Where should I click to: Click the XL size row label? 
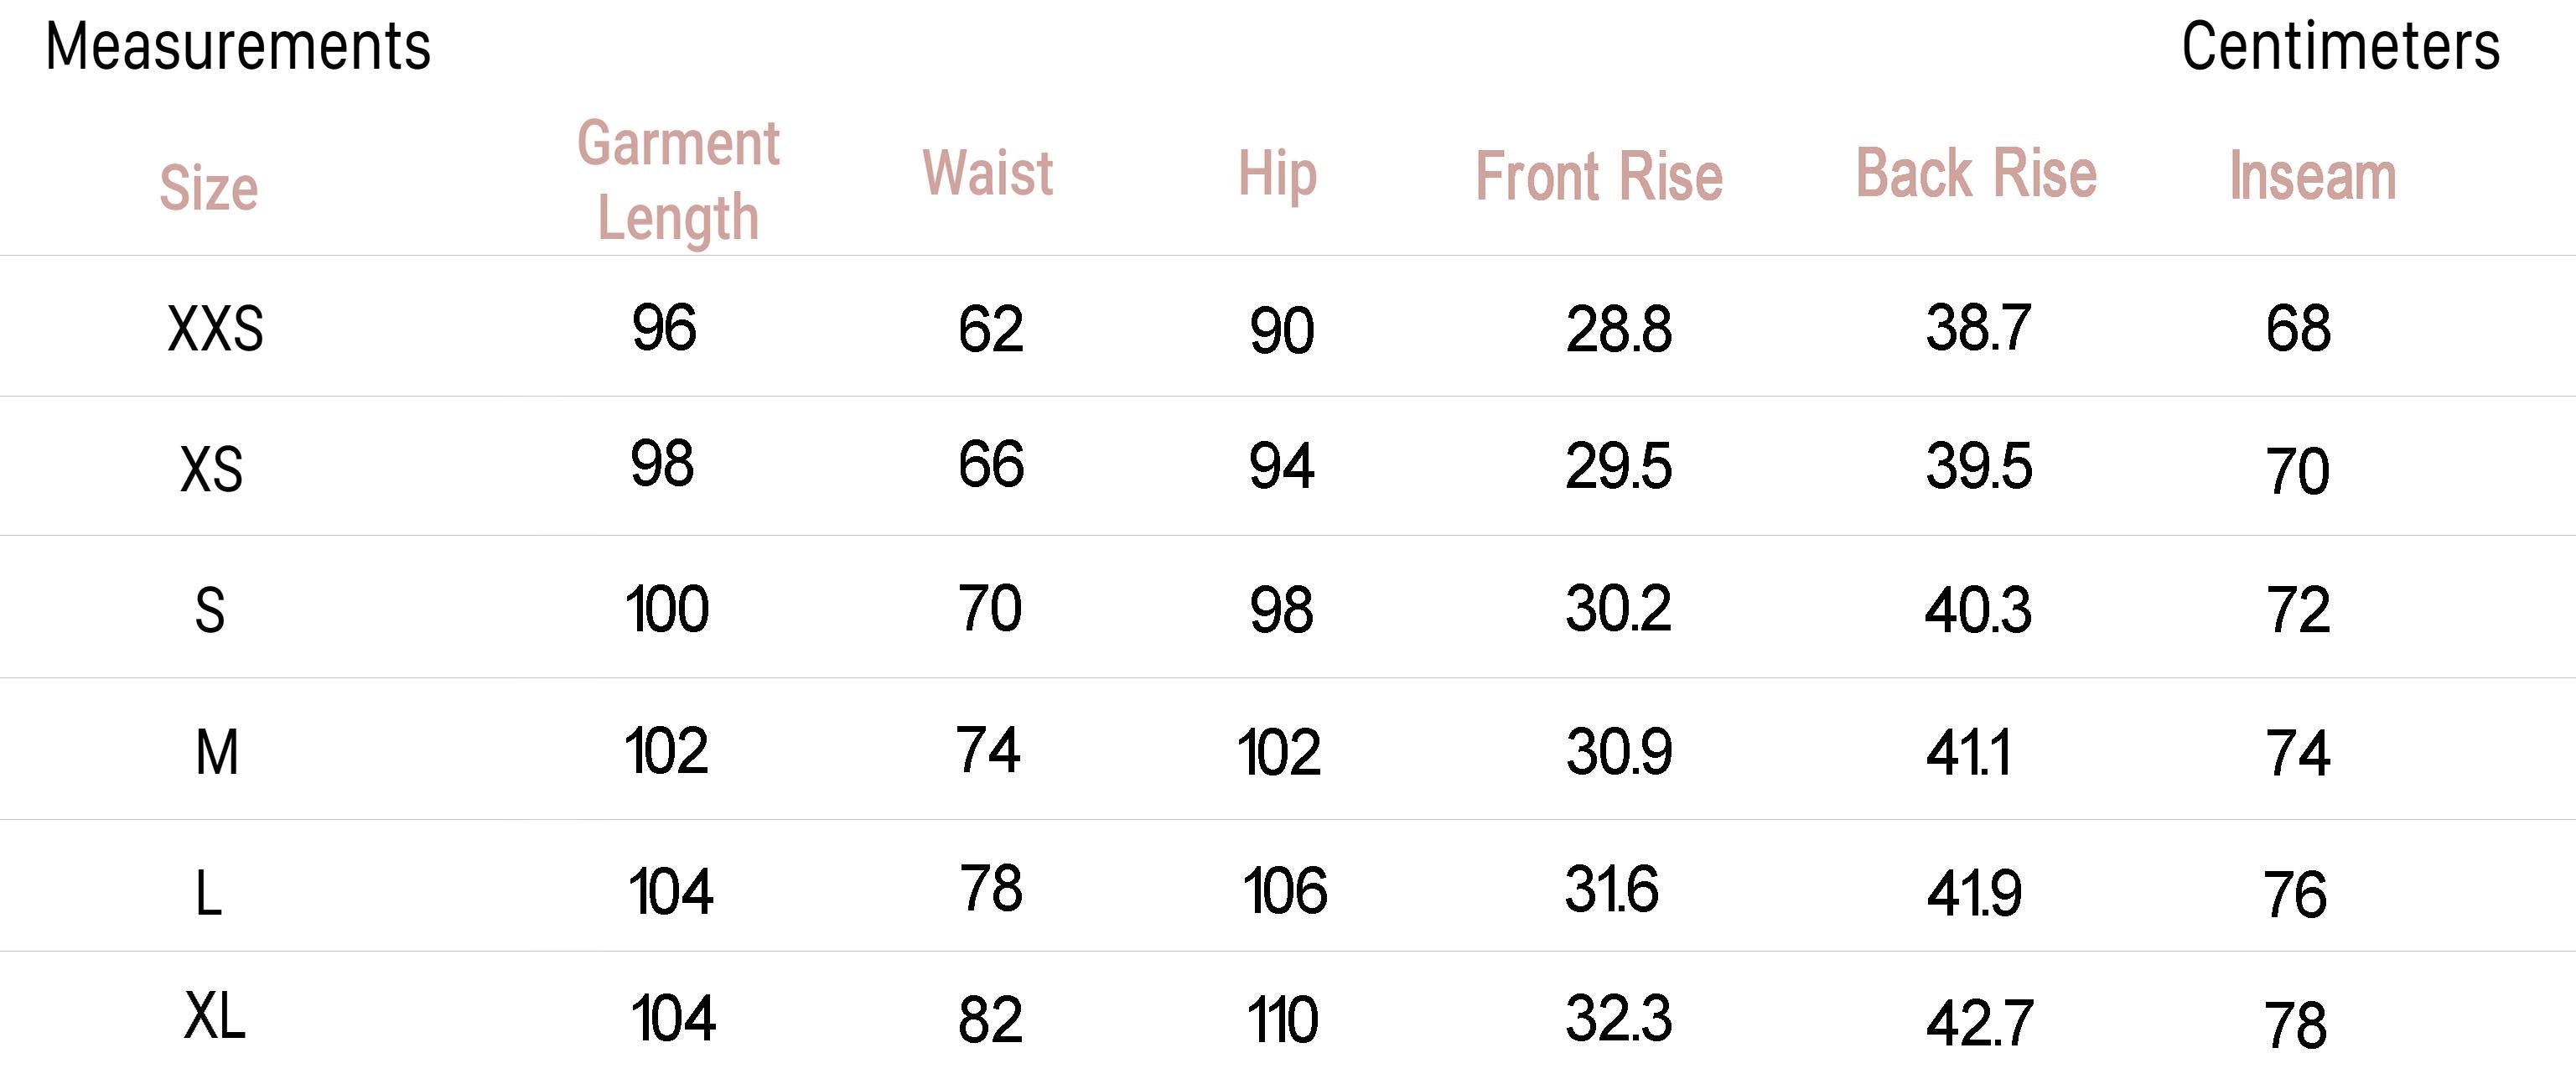click(x=214, y=1017)
